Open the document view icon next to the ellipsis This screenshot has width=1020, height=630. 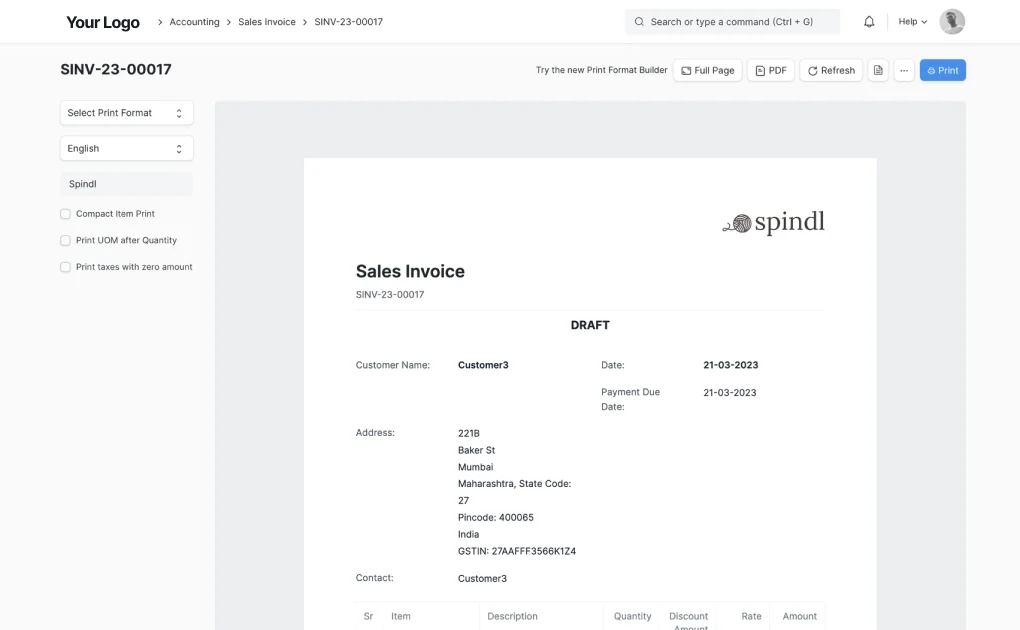pyautogui.click(x=878, y=70)
